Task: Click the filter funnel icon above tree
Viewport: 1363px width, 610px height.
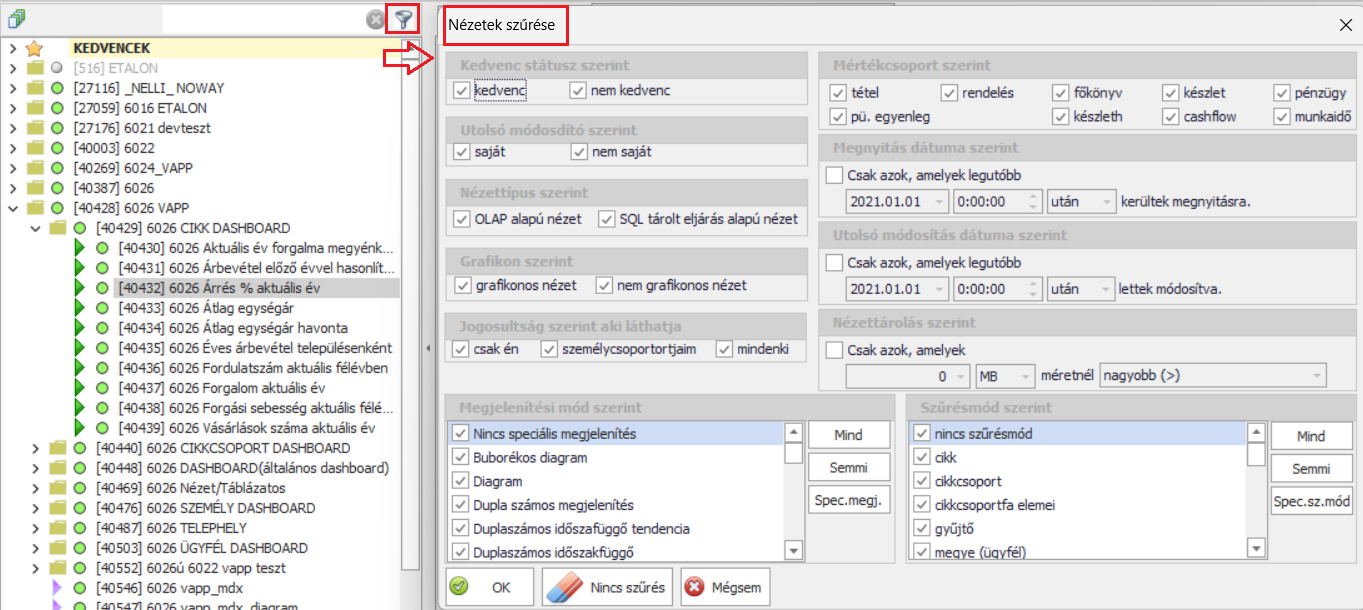Action: tap(402, 19)
